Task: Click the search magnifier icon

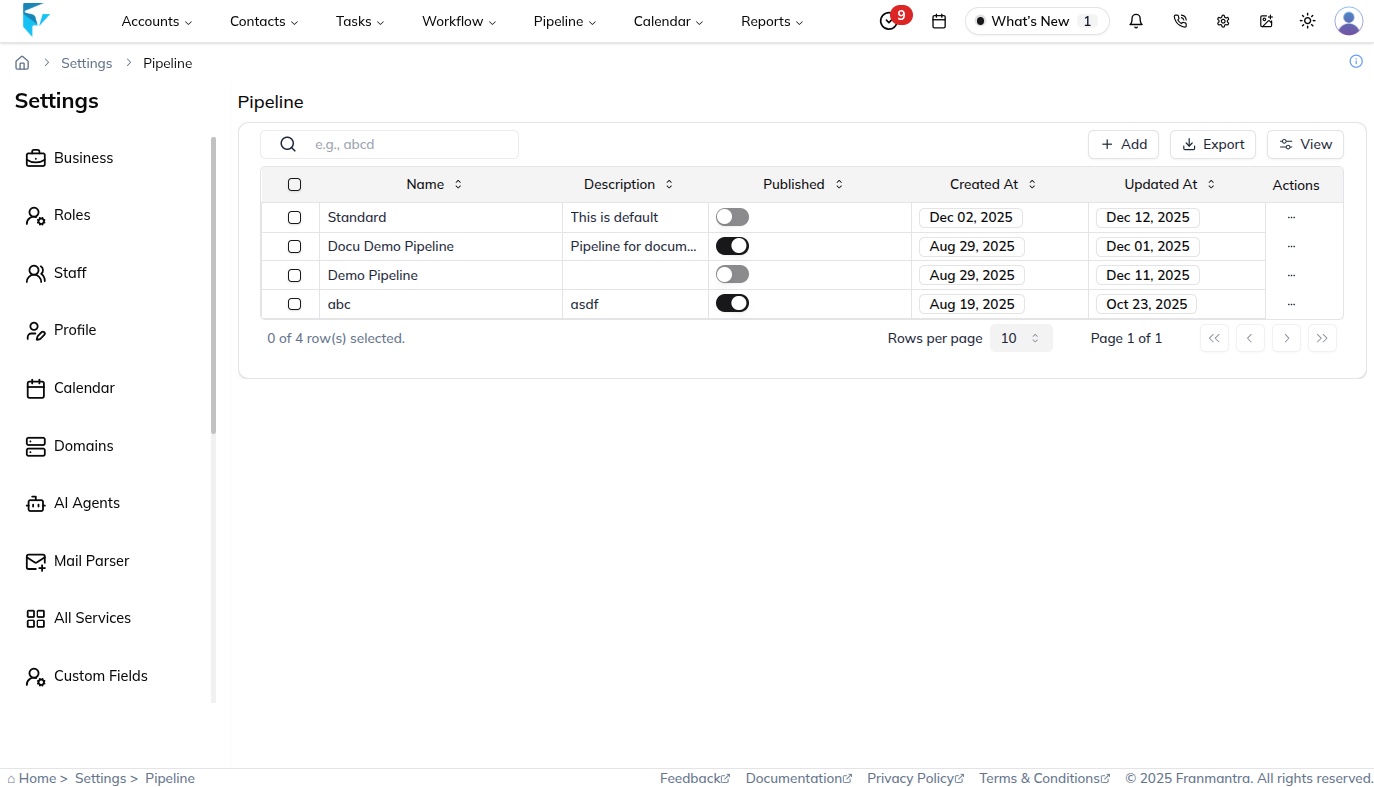Action: click(x=288, y=144)
